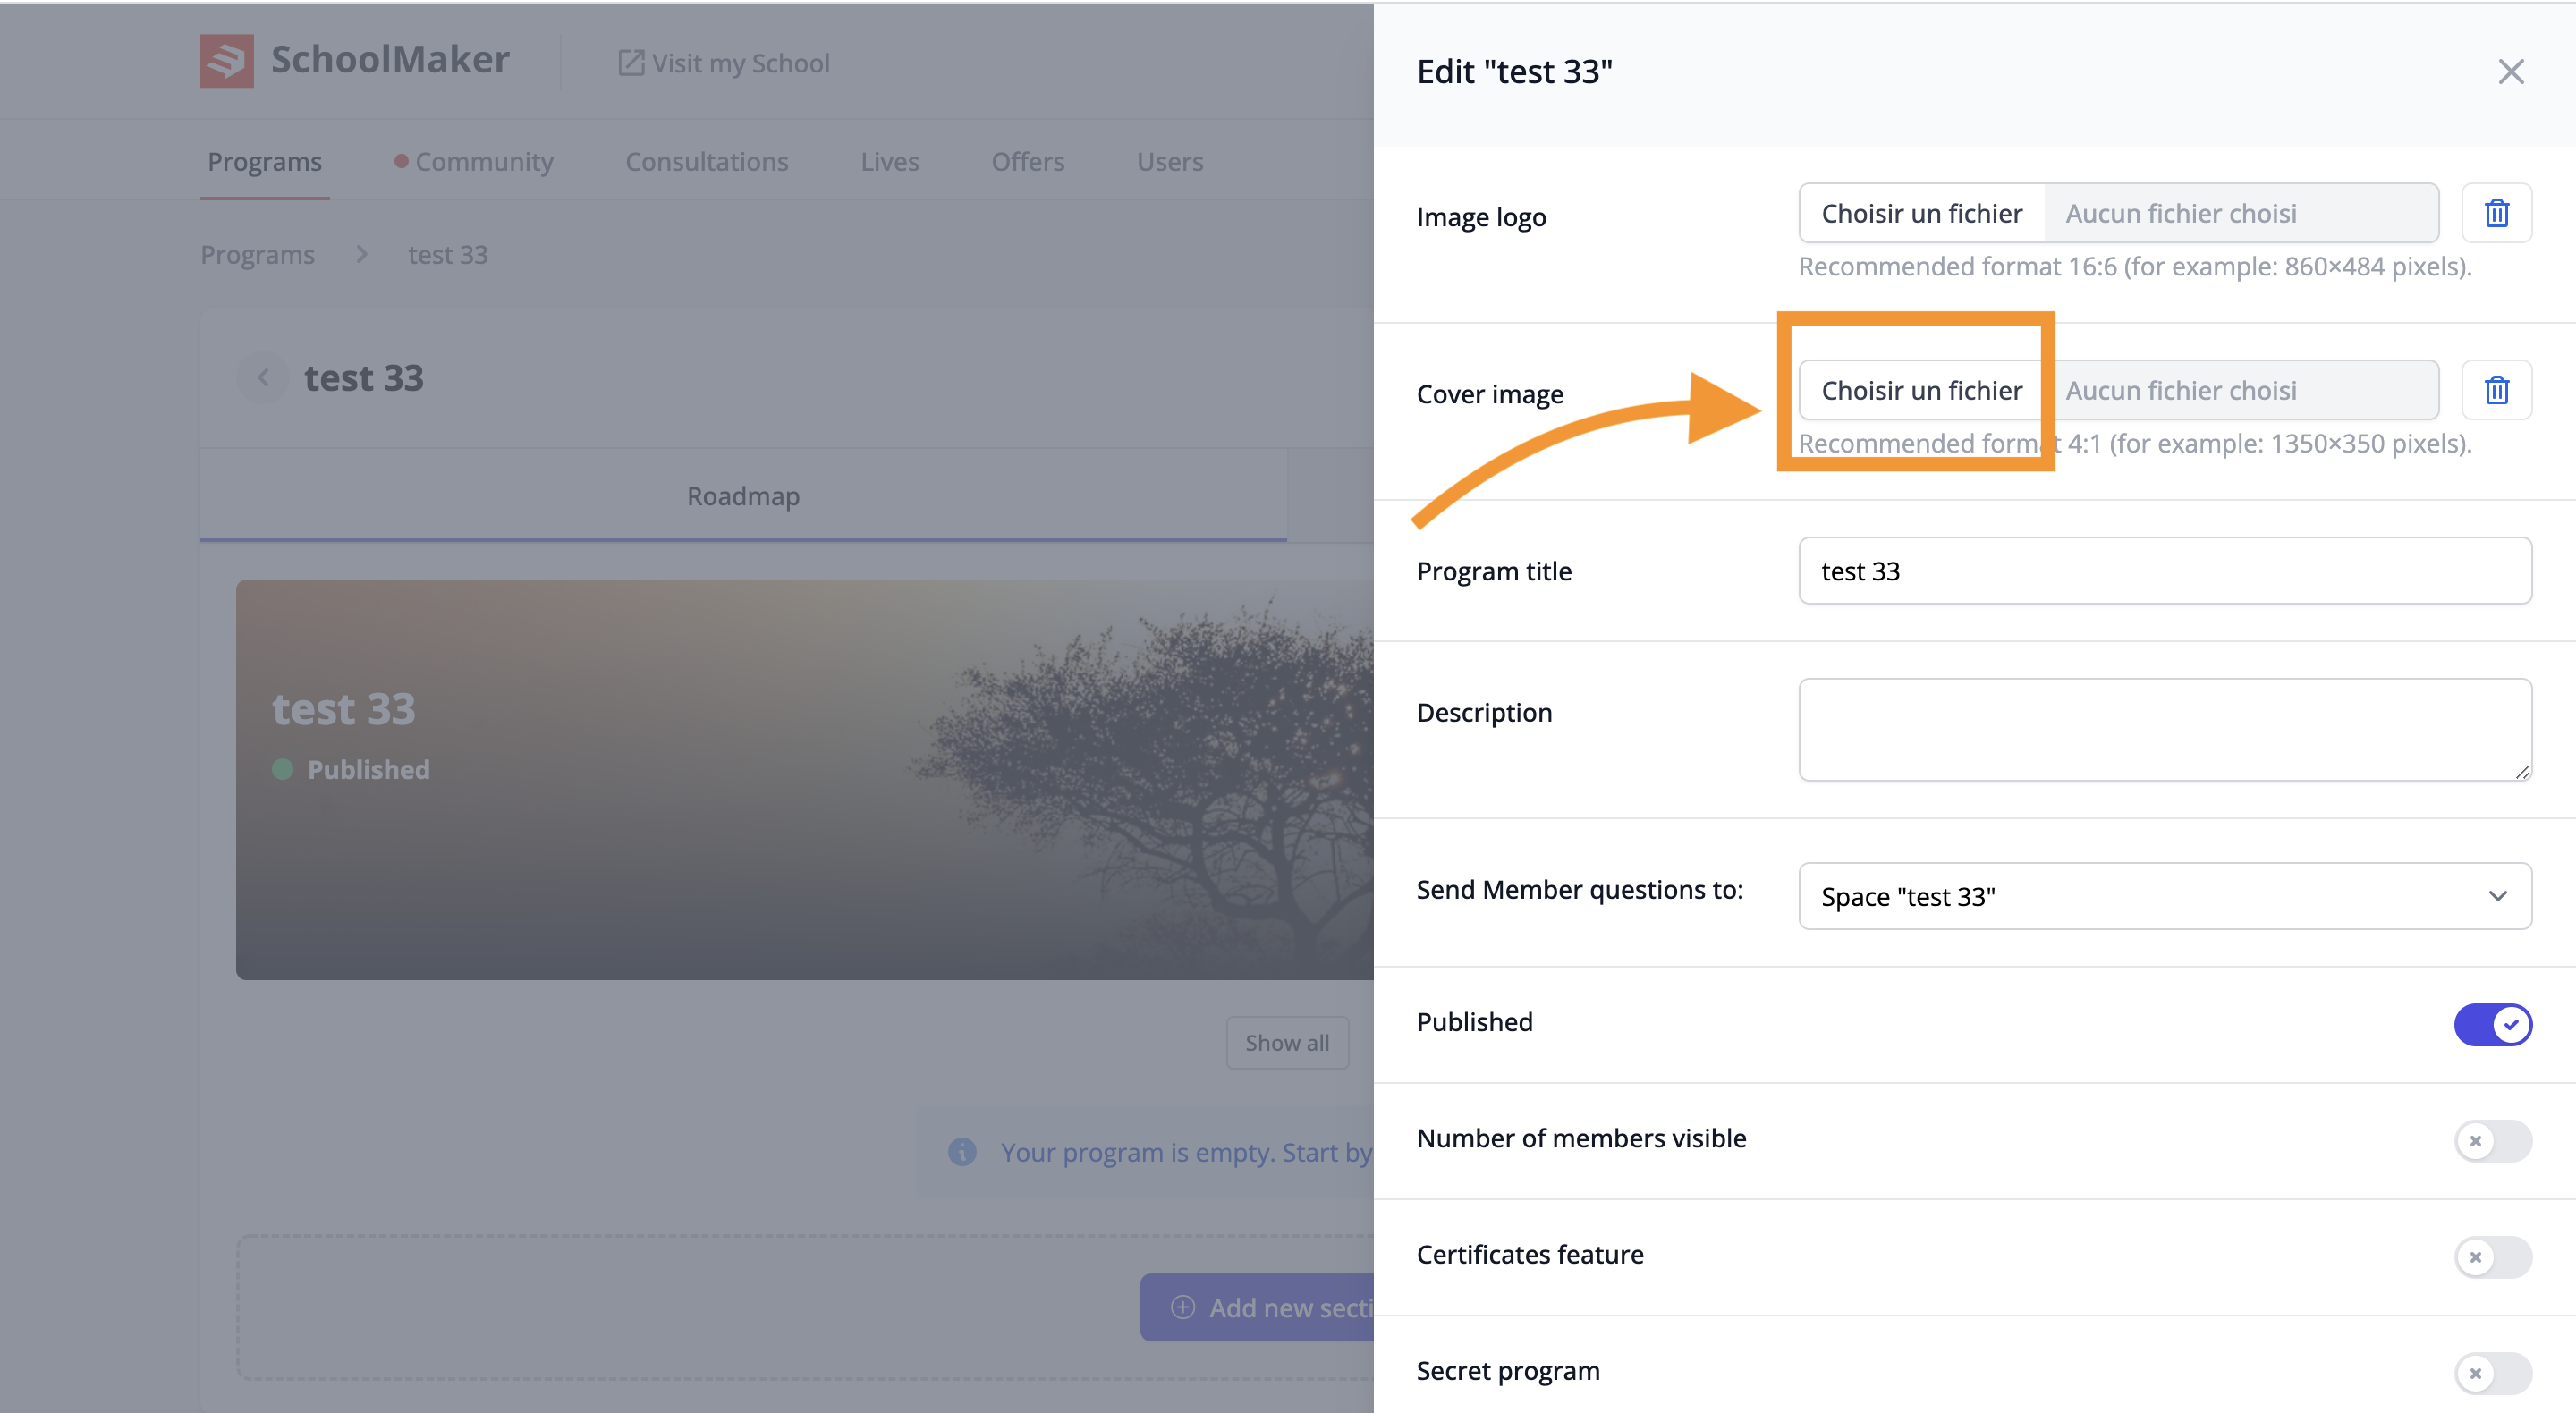Screen dimensions: 2576x1413
Task: Click the plus icon on Add new section
Action: coord(1182,1307)
